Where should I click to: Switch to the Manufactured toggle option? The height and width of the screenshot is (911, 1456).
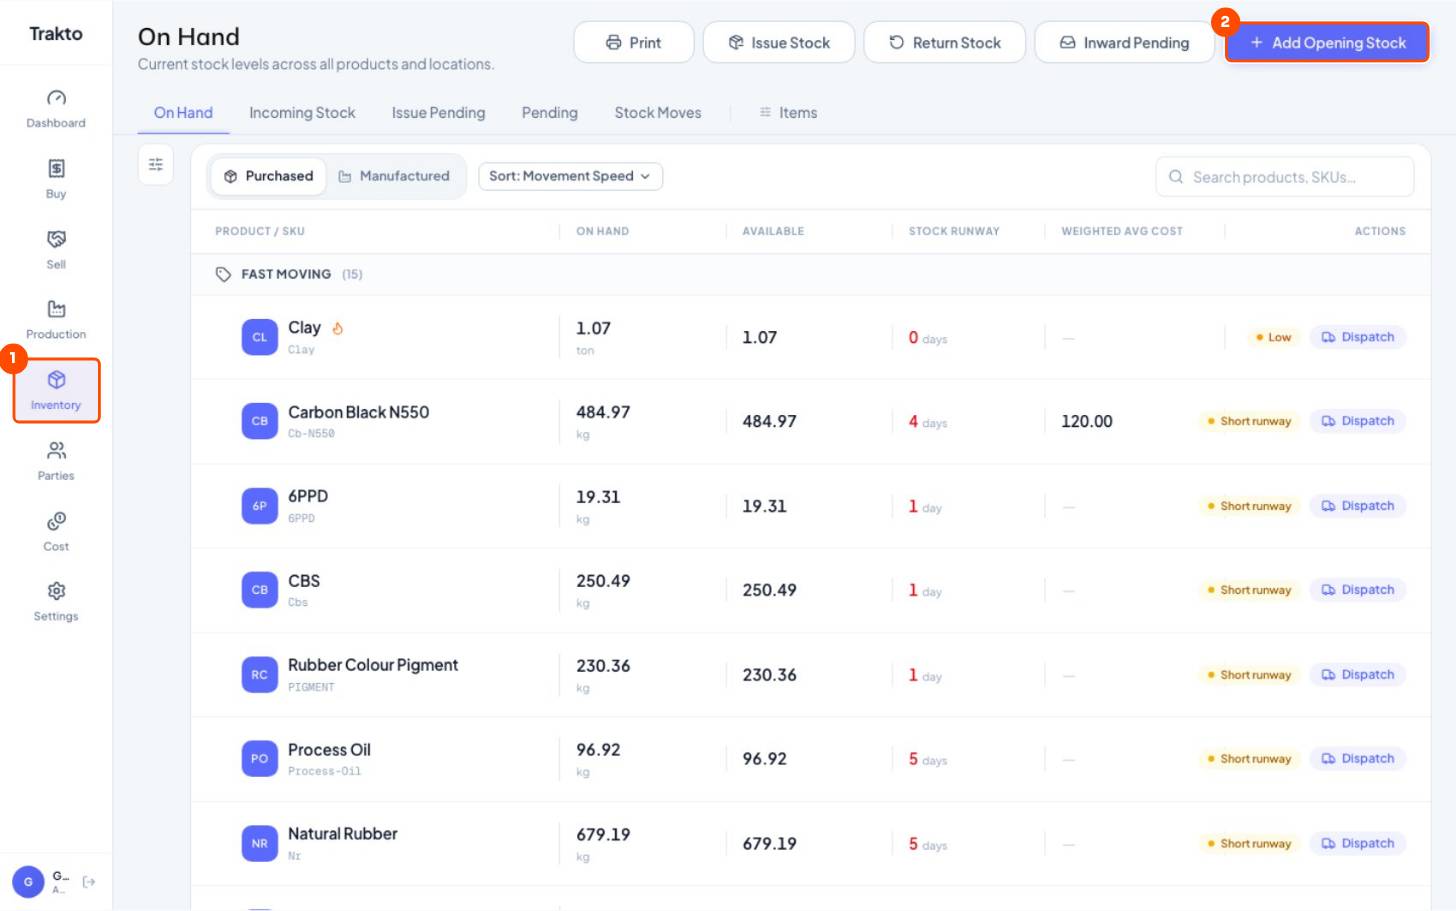pos(394,176)
